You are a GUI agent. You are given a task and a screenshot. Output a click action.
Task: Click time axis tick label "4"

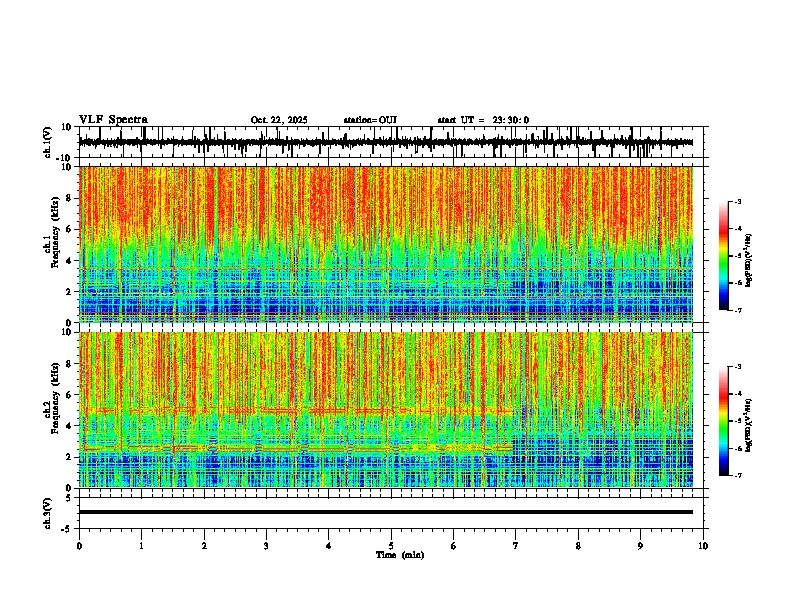329,546
